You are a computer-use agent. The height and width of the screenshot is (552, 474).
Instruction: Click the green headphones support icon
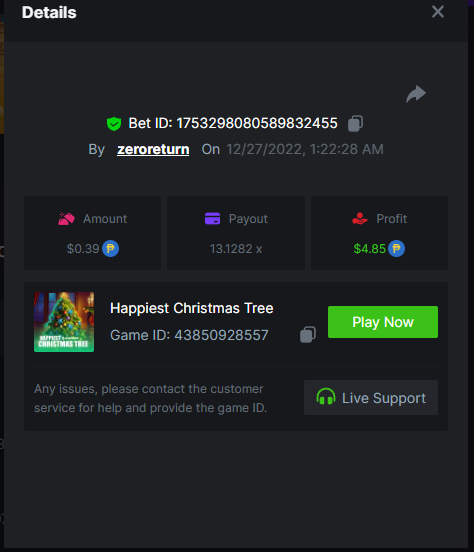326,397
